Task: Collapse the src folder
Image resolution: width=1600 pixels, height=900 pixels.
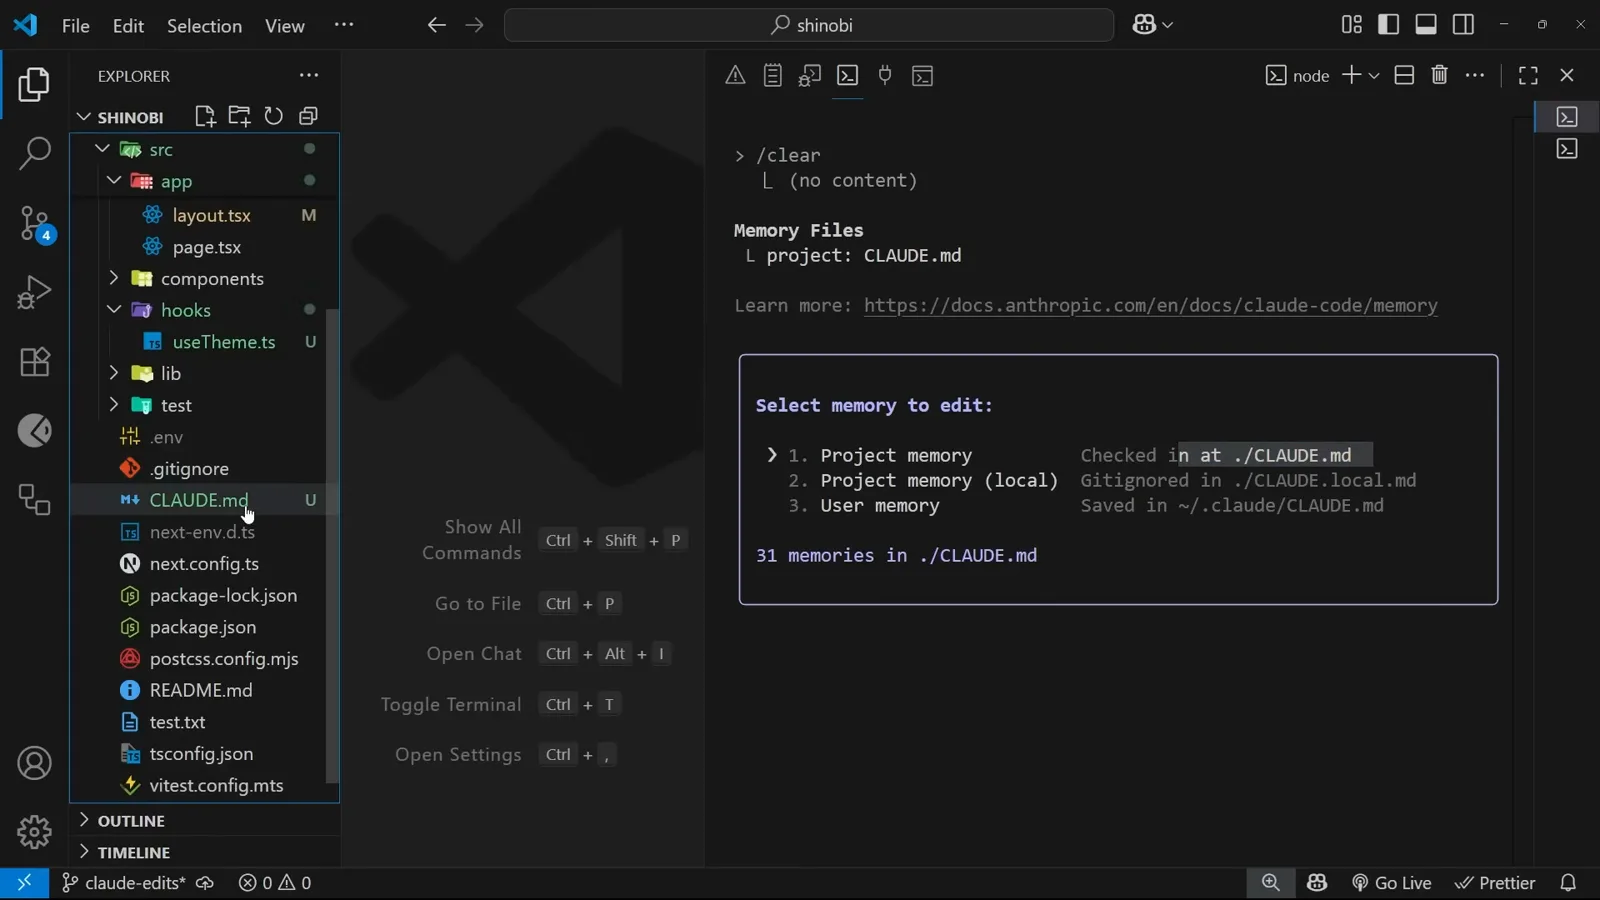Action: pyautogui.click(x=102, y=149)
